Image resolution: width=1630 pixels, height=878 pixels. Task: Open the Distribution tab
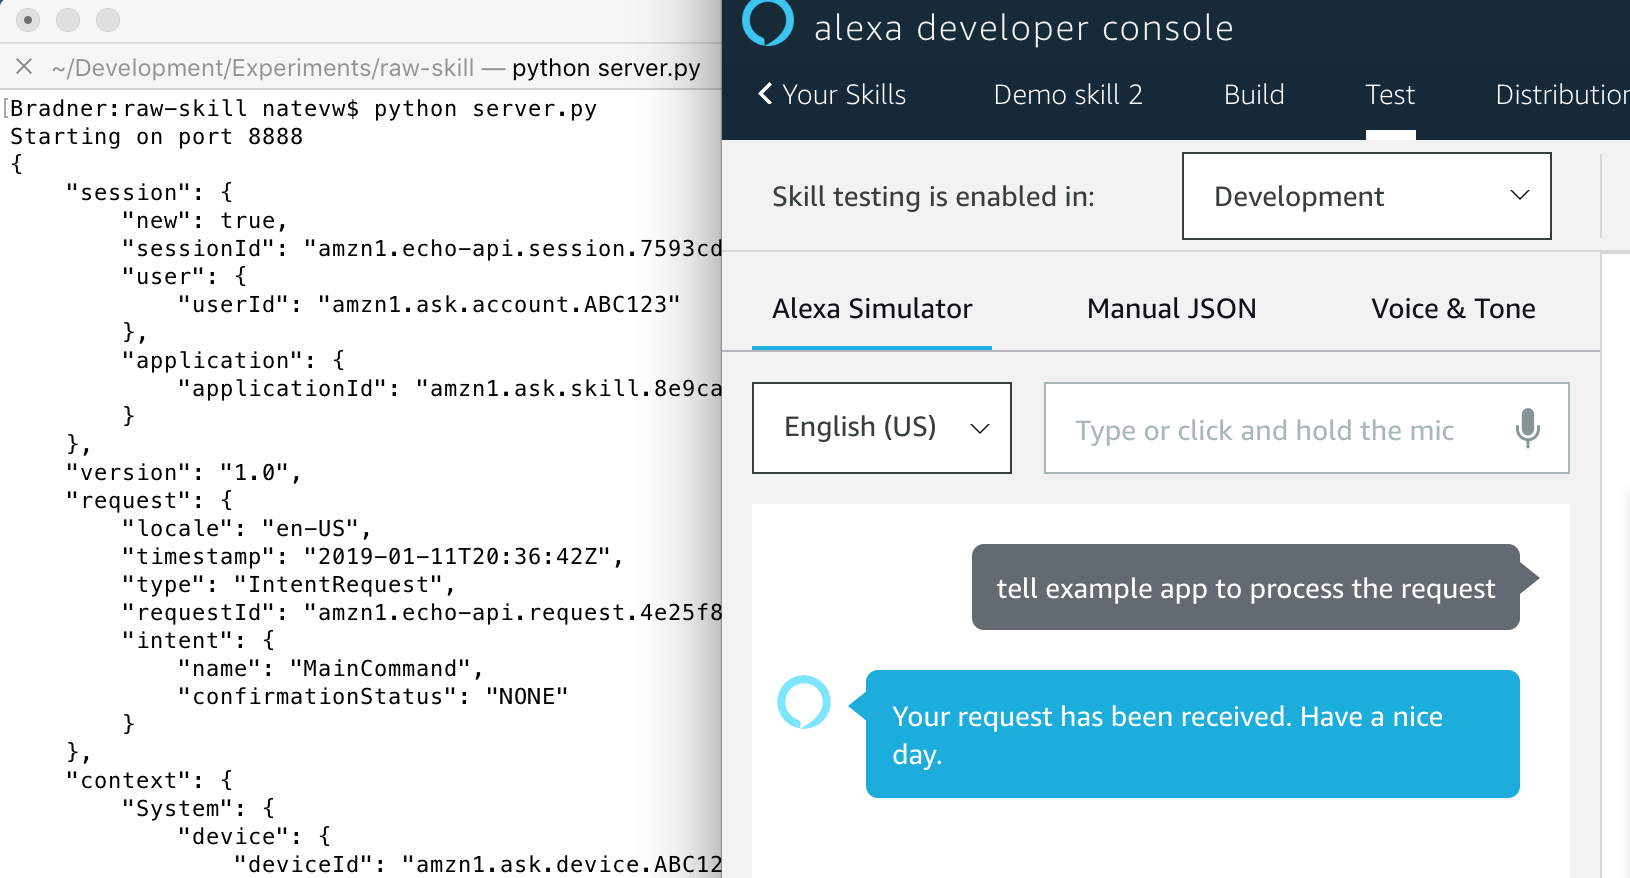pos(1562,95)
